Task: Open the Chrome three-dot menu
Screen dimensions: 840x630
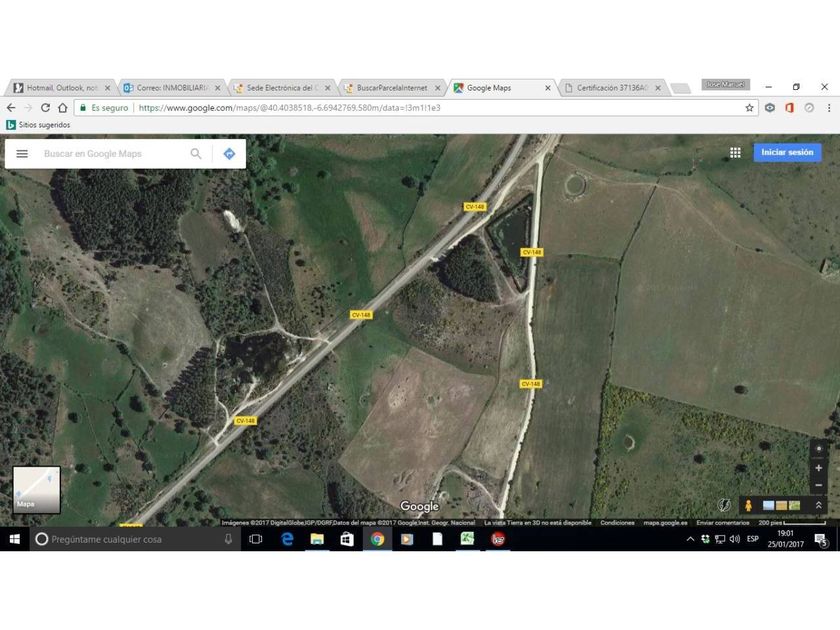Action: [829, 108]
